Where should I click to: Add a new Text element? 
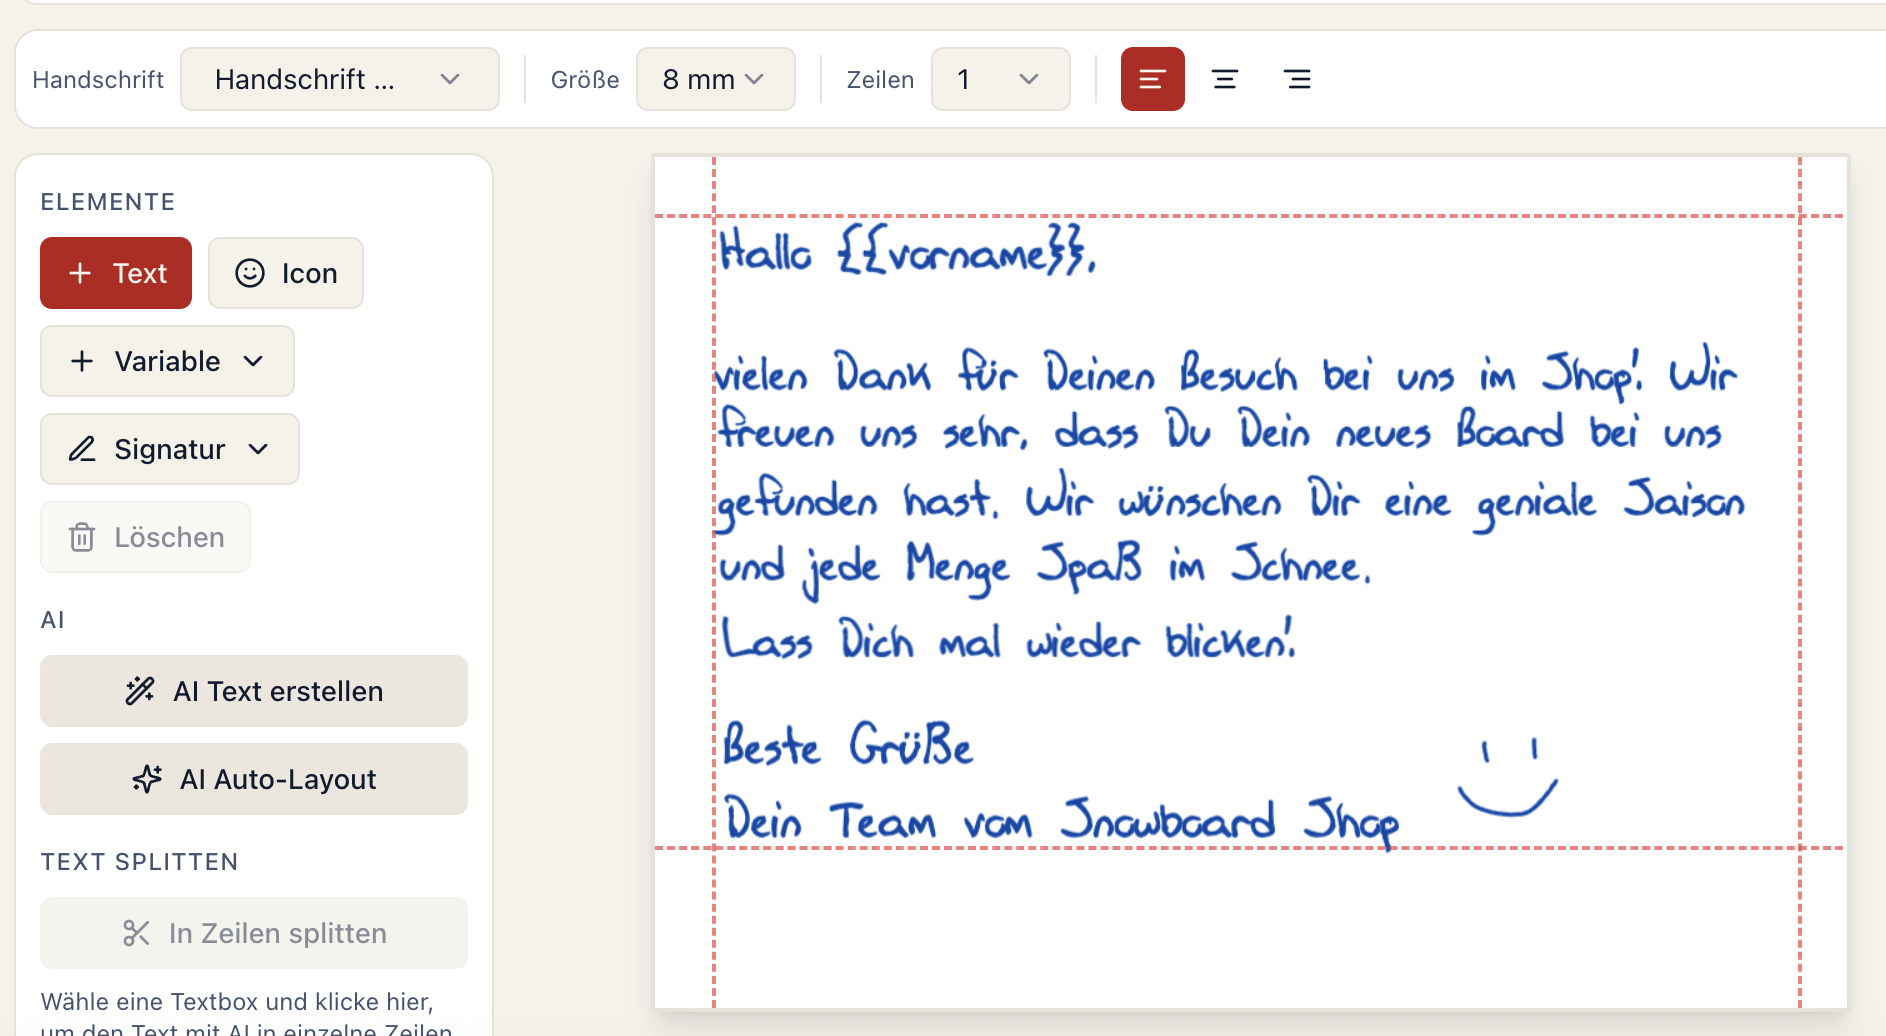tap(116, 273)
